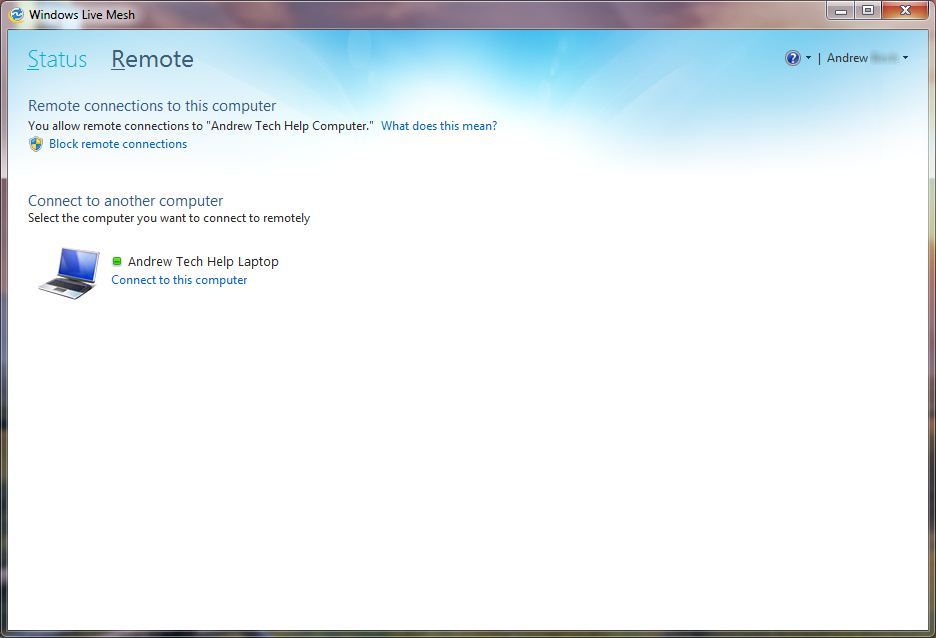The height and width of the screenshot is (638, 936).
Task: Minimize the Windows Live Mesh window
Action: click(x=841, y=11)
